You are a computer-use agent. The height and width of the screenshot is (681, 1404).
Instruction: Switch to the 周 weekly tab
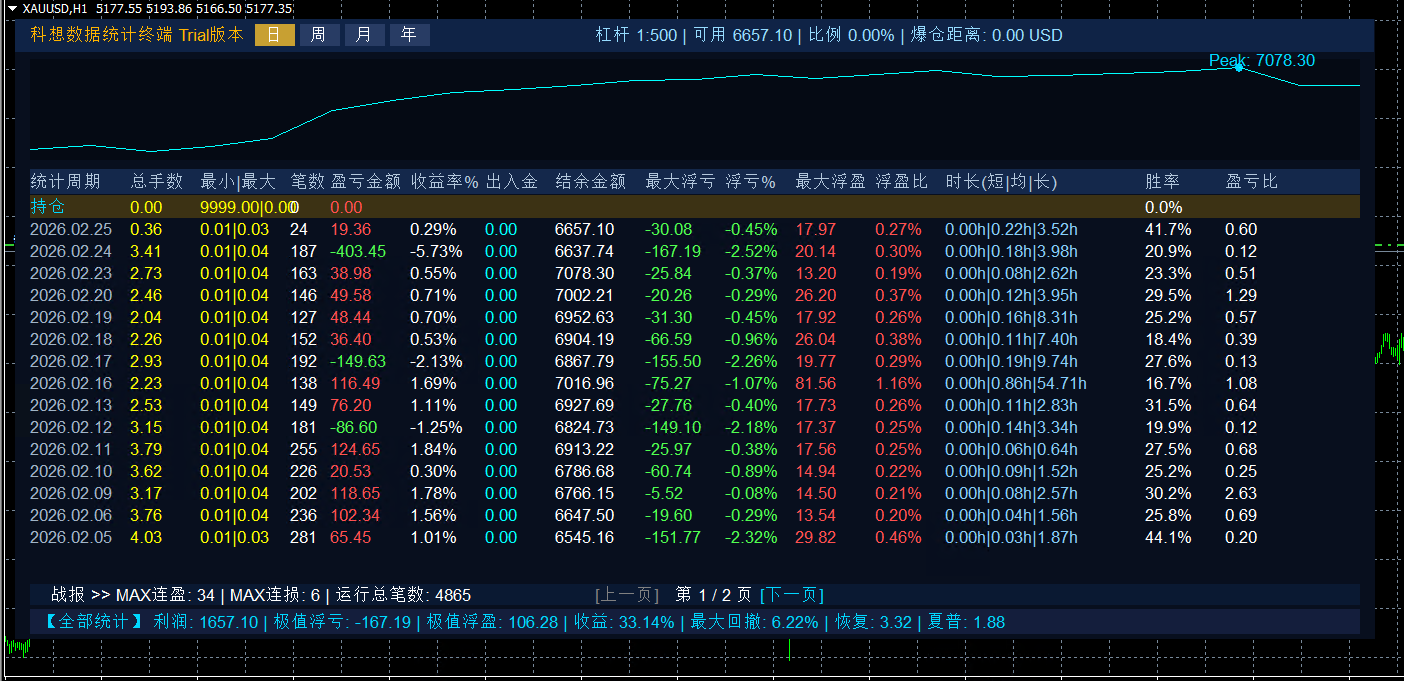(x=318, y=35)
